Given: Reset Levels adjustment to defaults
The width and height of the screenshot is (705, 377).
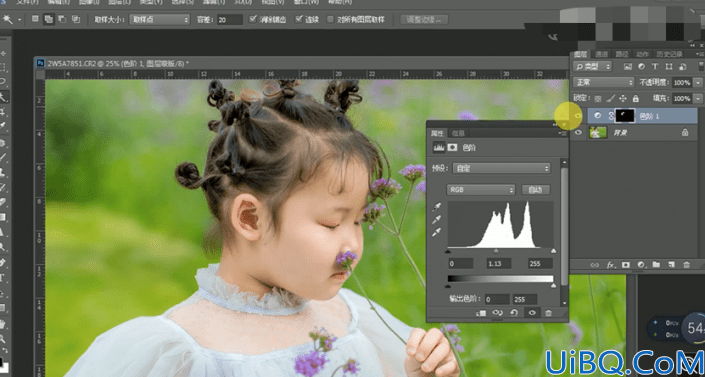Looking at the screenshot, I should pyautogui.click(x=515, y=313).
